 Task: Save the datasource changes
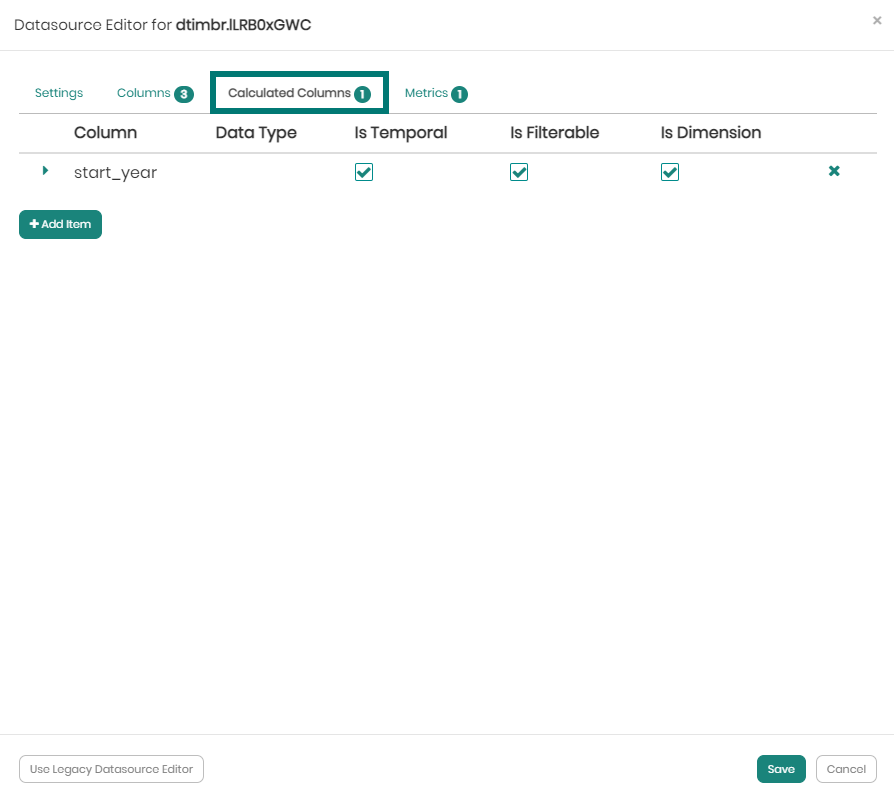[781, 769]
